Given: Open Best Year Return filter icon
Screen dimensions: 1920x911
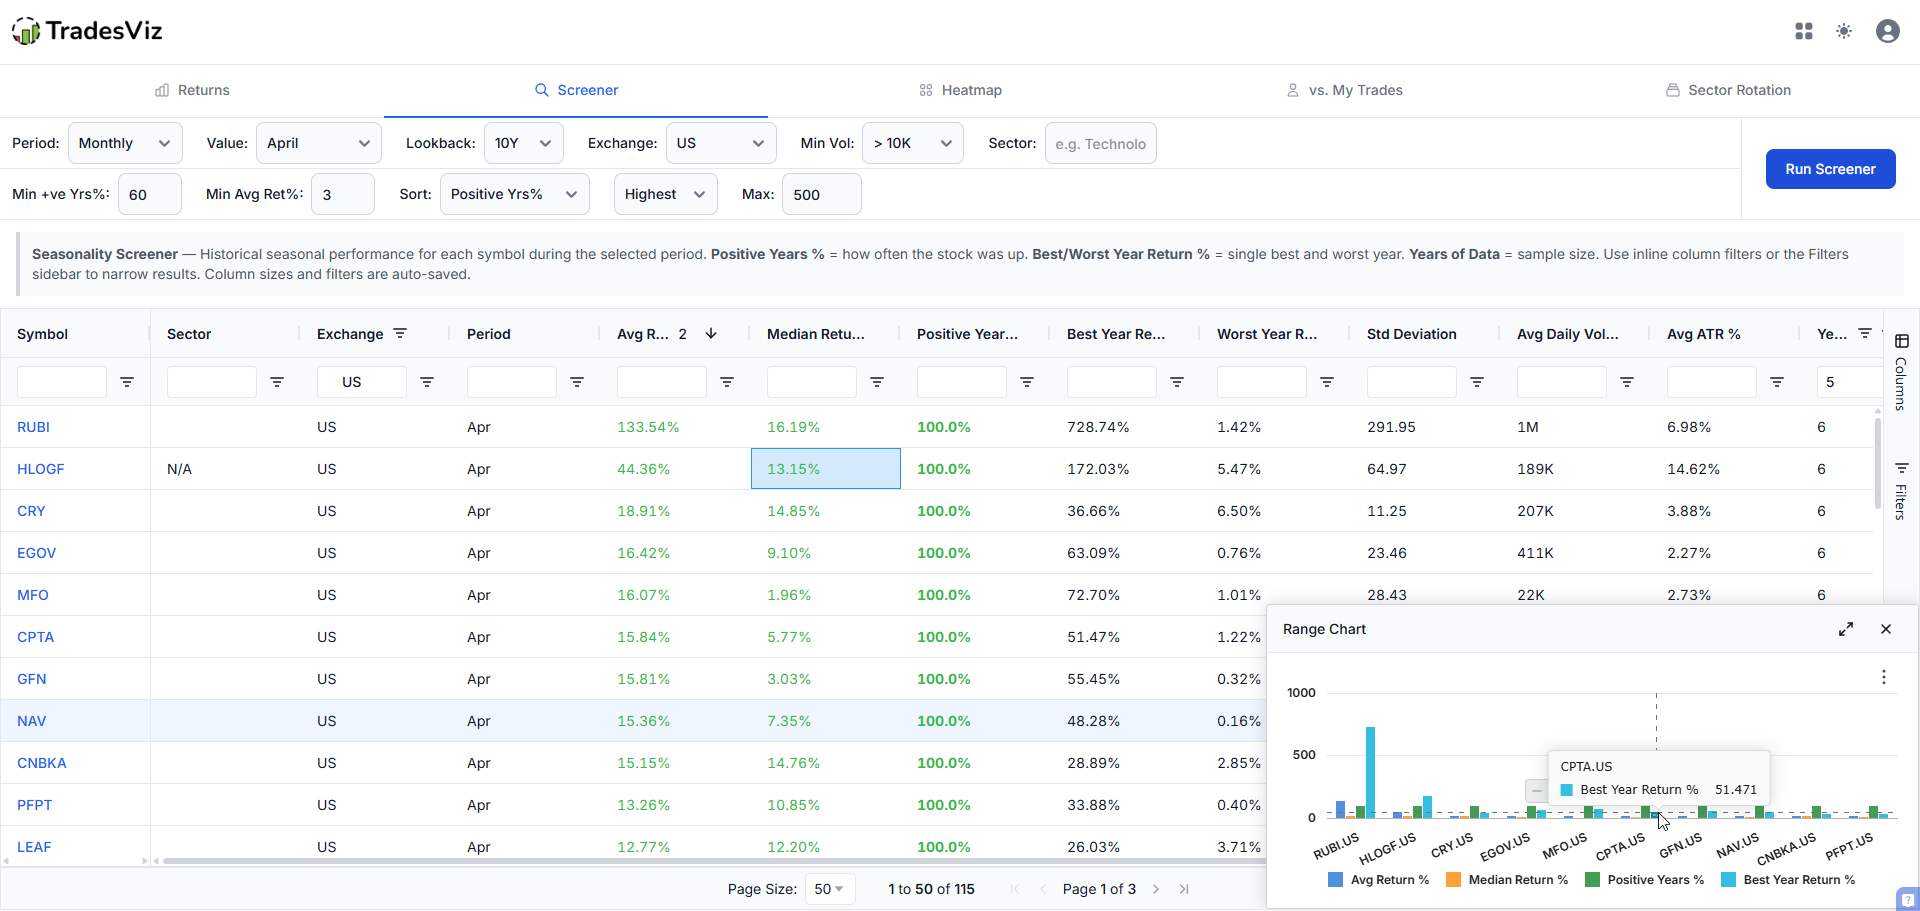Looking at the screenshot, I should (1177, 382).
